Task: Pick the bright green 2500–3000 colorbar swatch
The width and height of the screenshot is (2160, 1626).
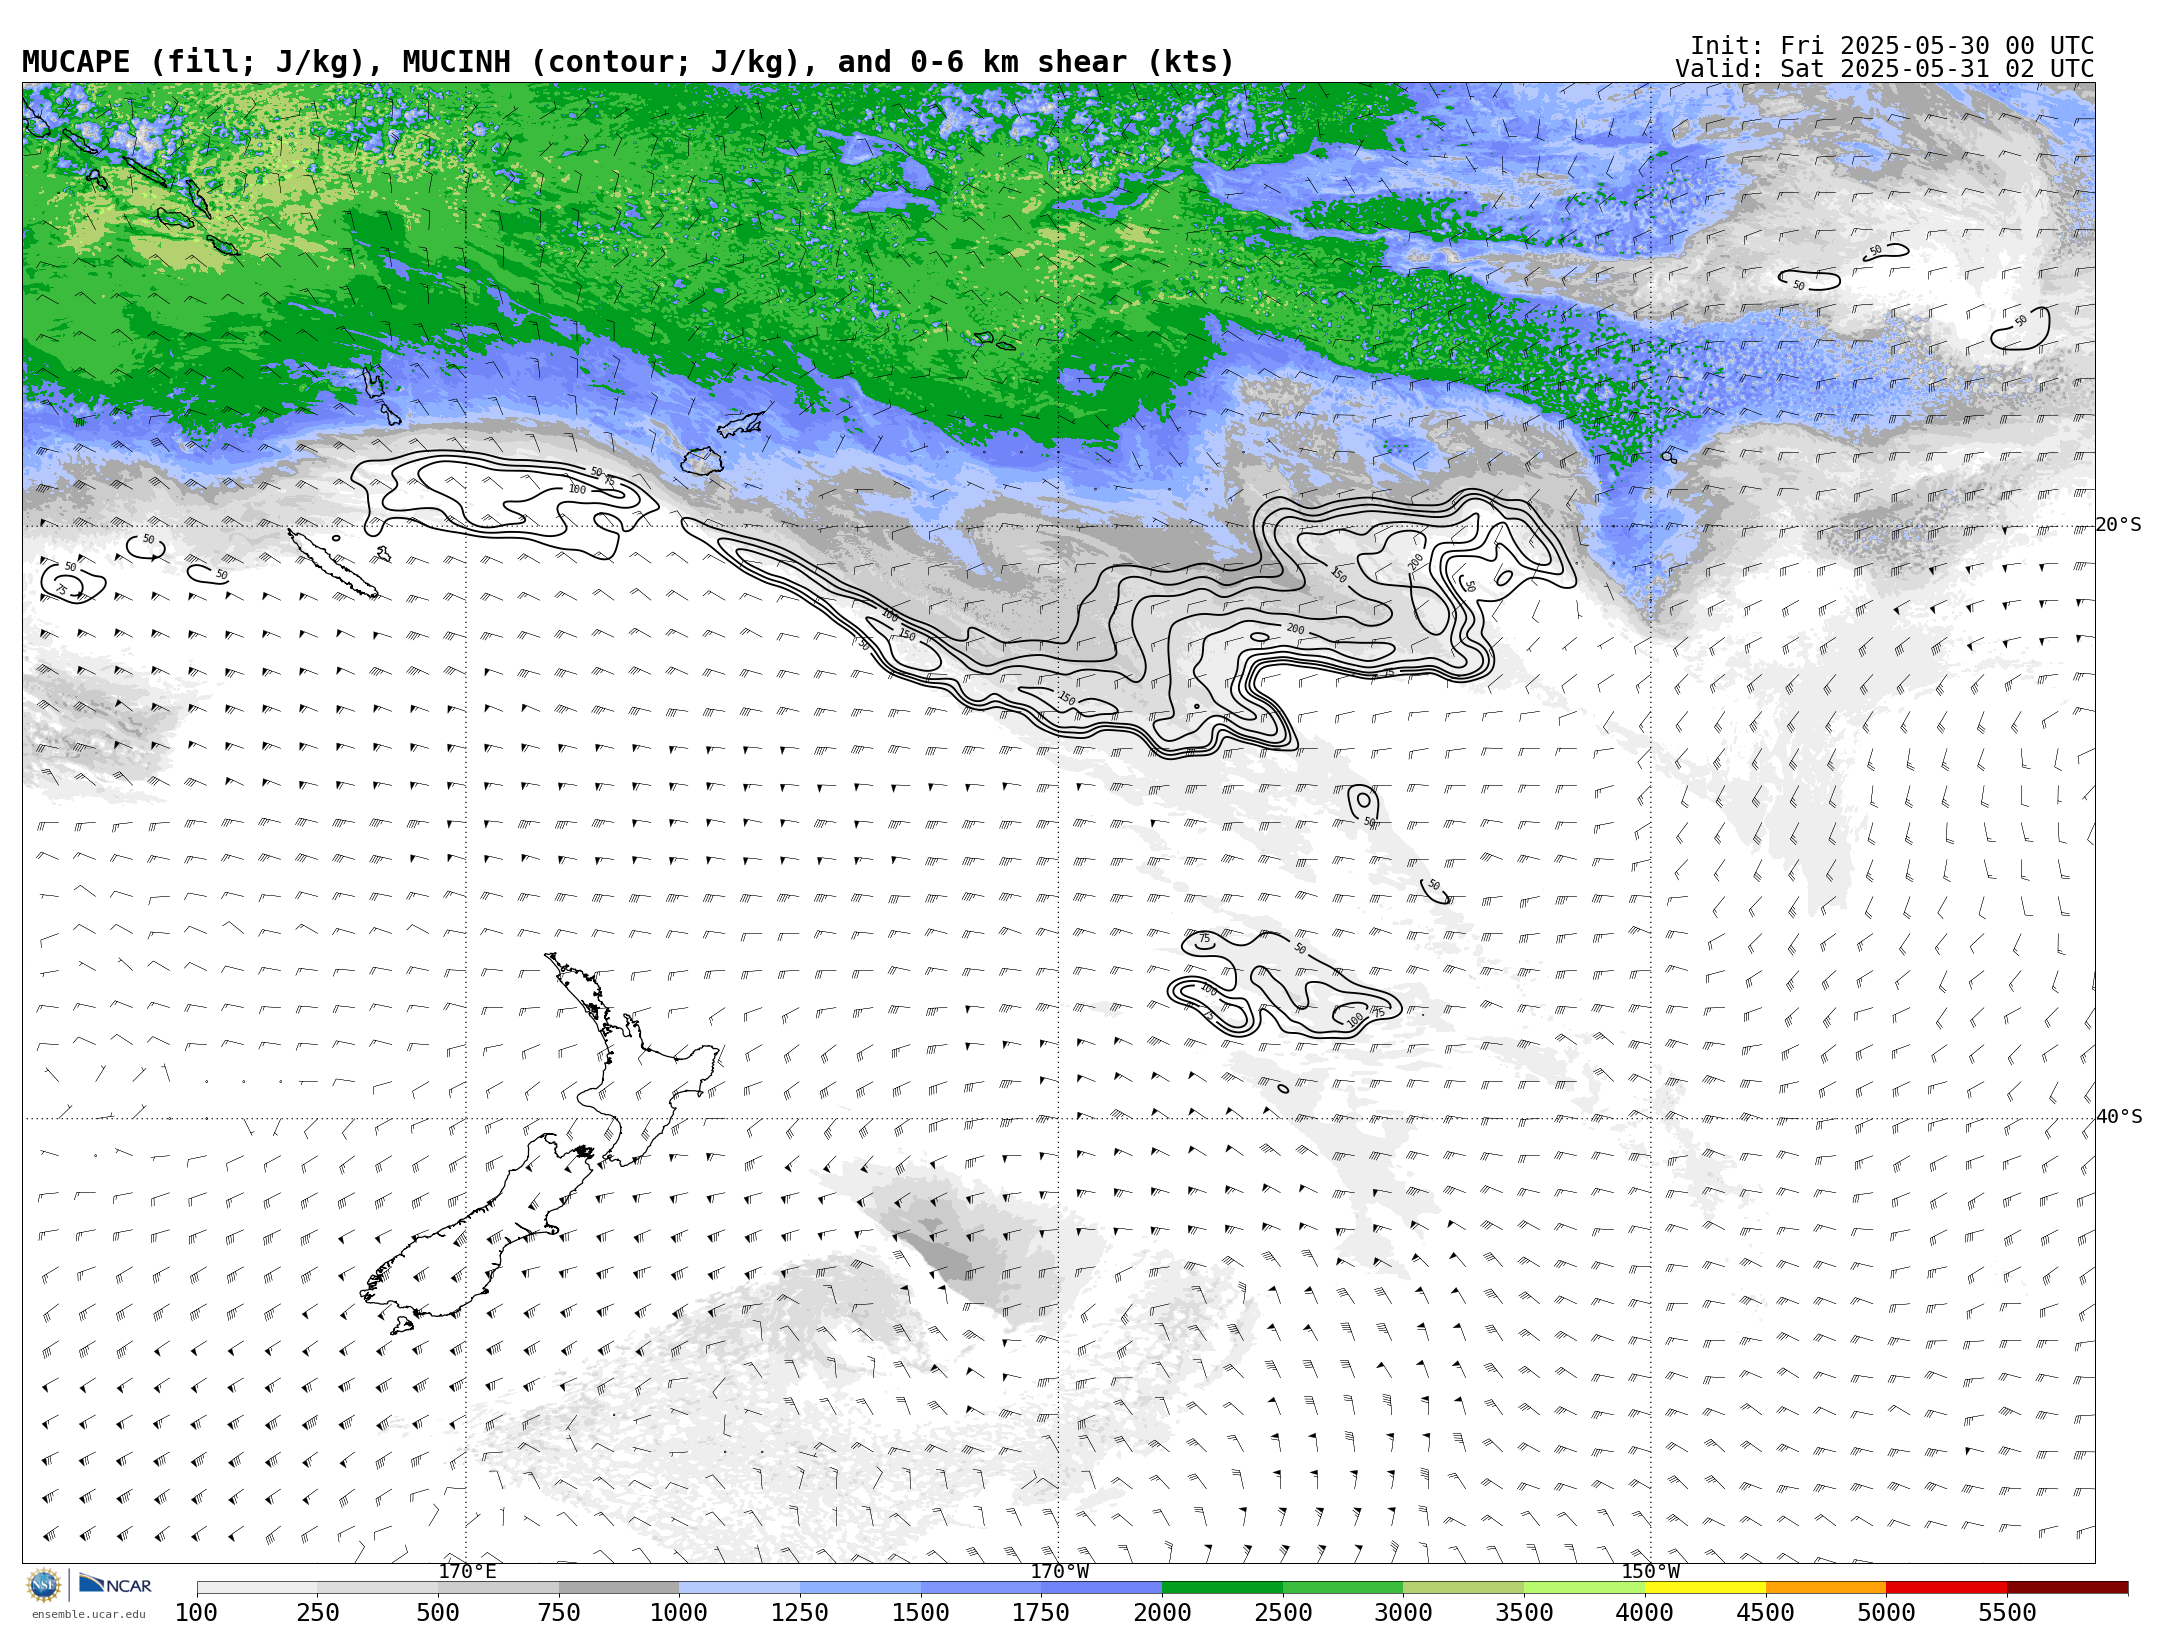Action: [1343, 1588]
